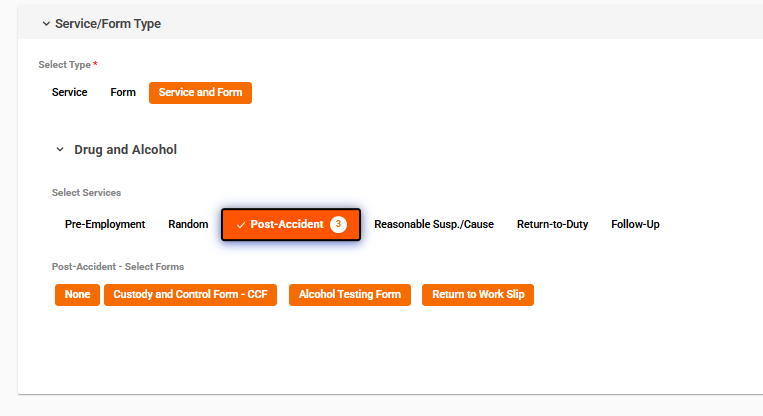This screenshot has height=416, width=763.
Task: Deselect the Post-Accident service
Action: (x=287, y=225)
